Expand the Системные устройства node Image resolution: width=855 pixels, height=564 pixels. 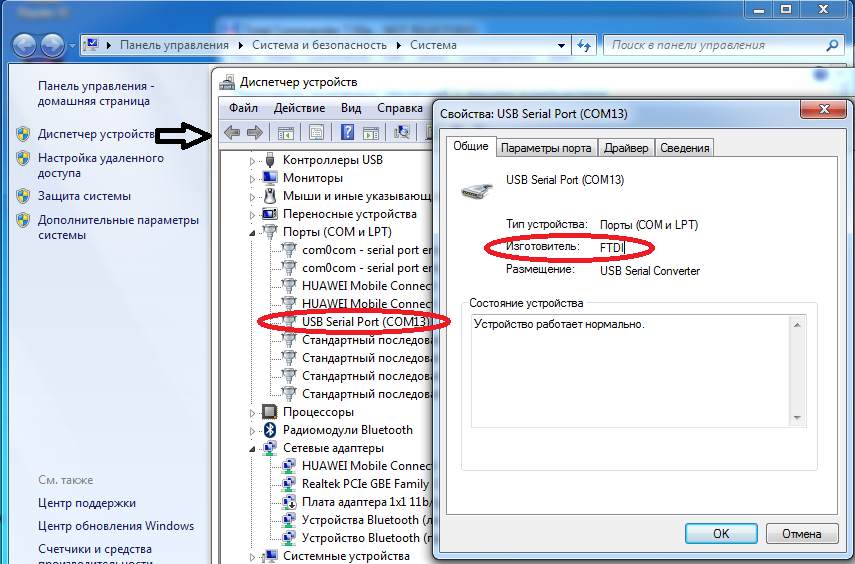tap(252, 557)
